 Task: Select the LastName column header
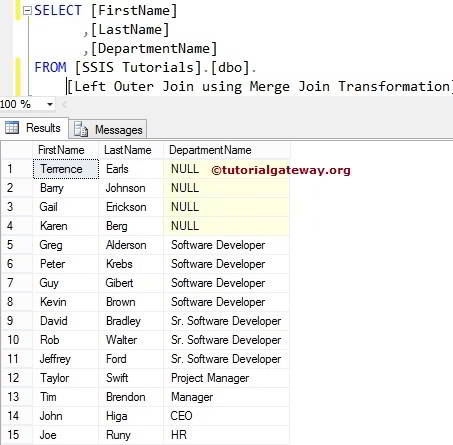(x=131, y=150)
